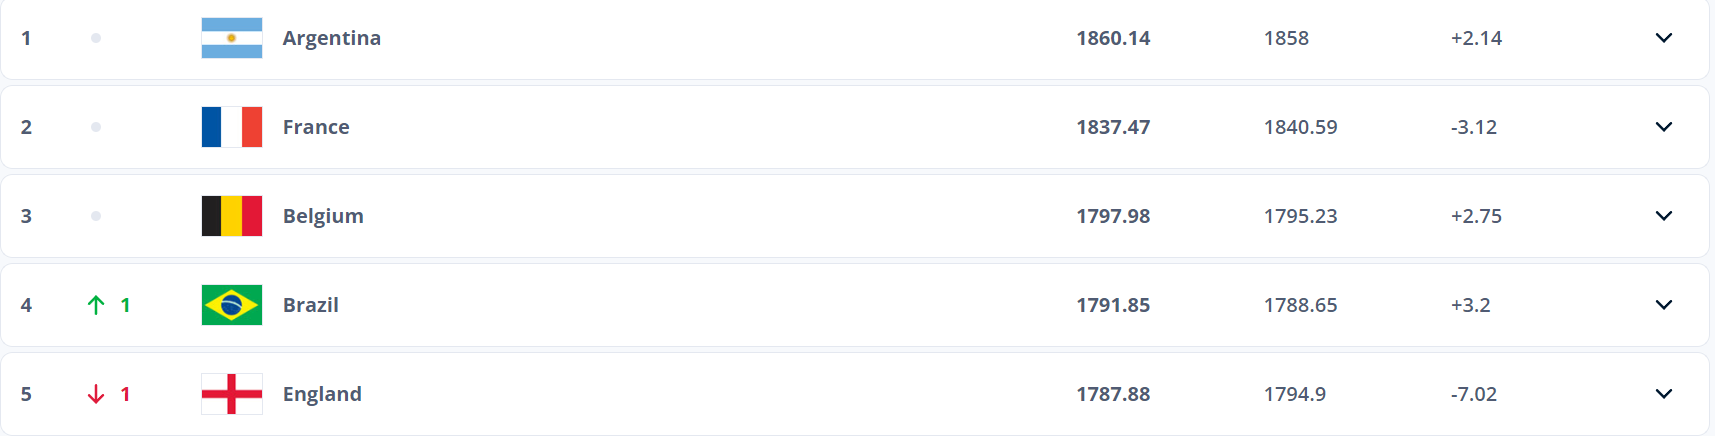Expand Brazil's ranking details chevron

1664,305
